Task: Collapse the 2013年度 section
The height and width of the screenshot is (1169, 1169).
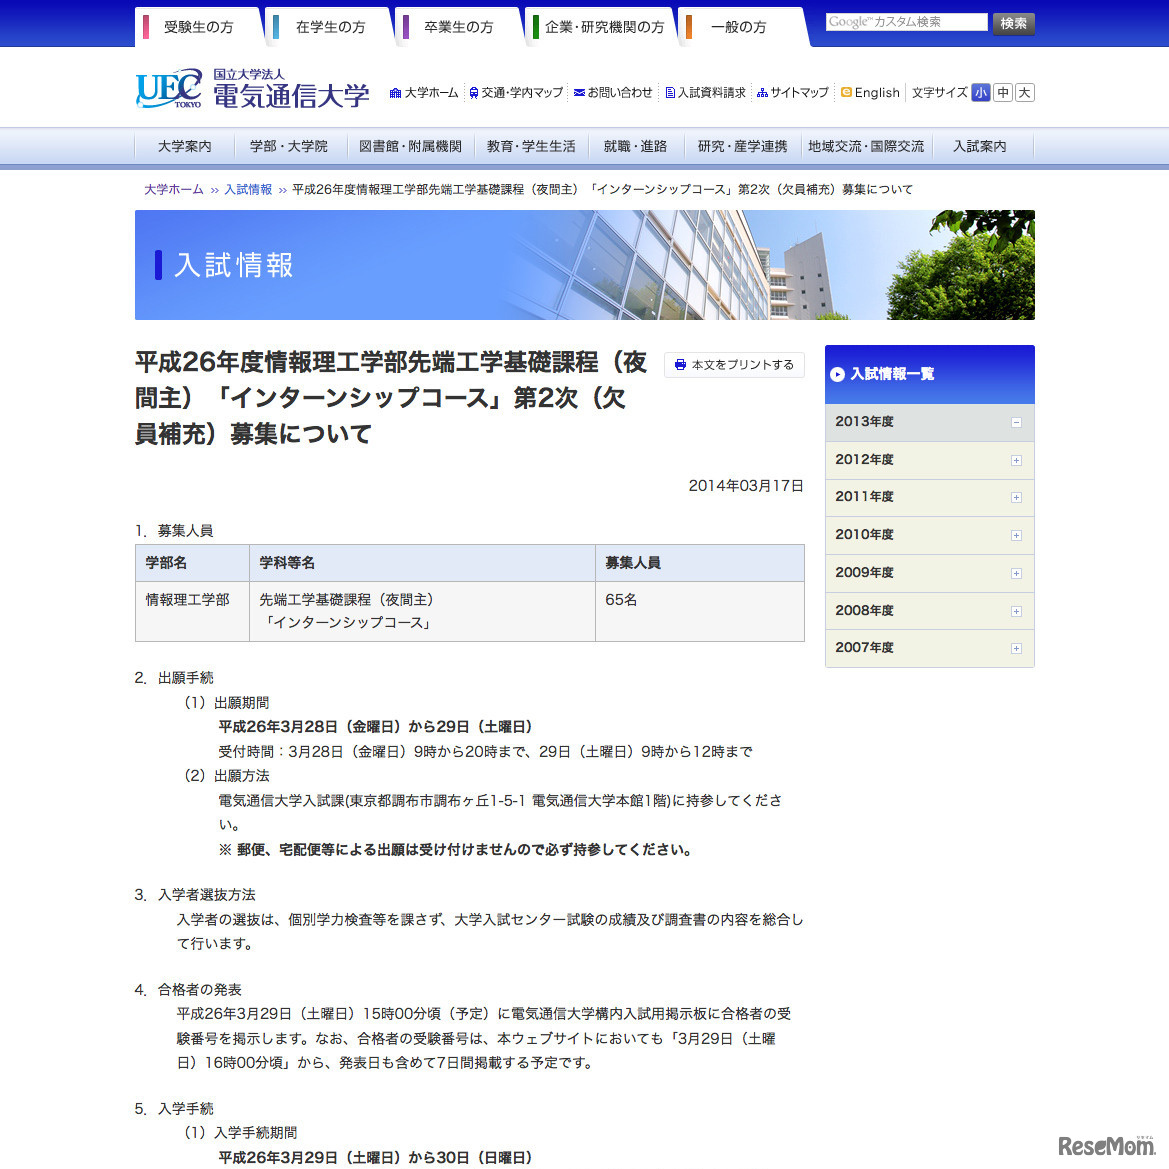Action: [x=1016, y=422]
